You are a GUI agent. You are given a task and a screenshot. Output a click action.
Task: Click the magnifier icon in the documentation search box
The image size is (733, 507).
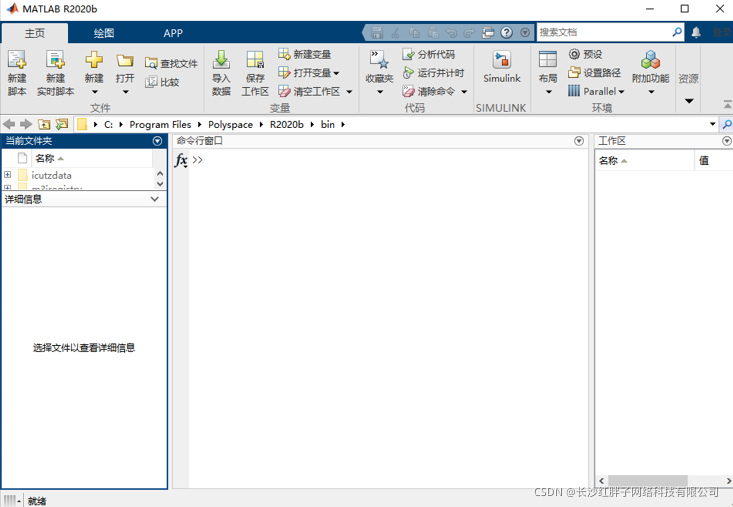coord(677,32)
